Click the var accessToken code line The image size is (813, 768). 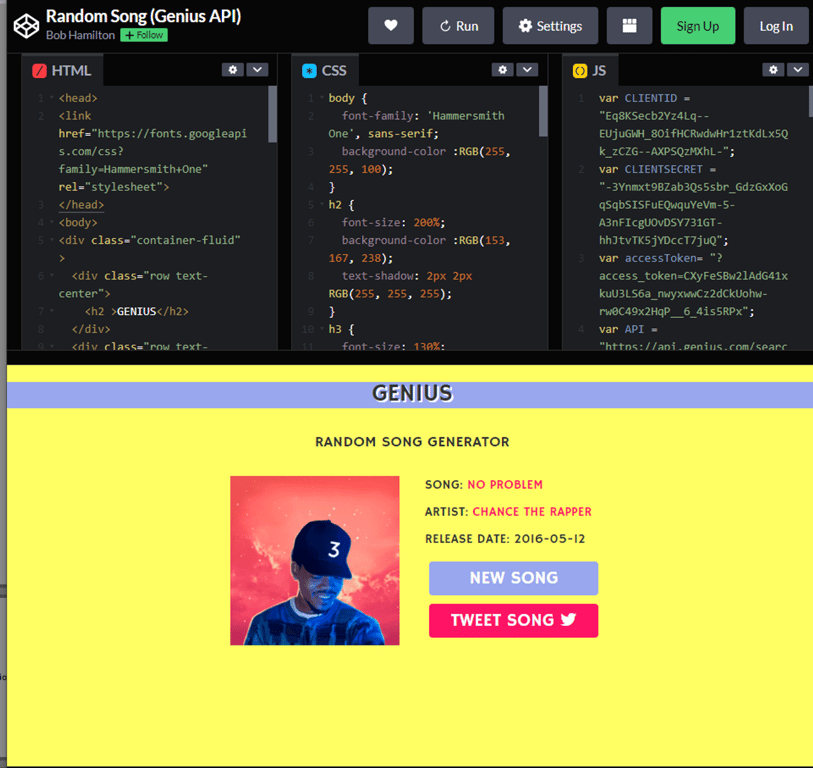(693, 285)
